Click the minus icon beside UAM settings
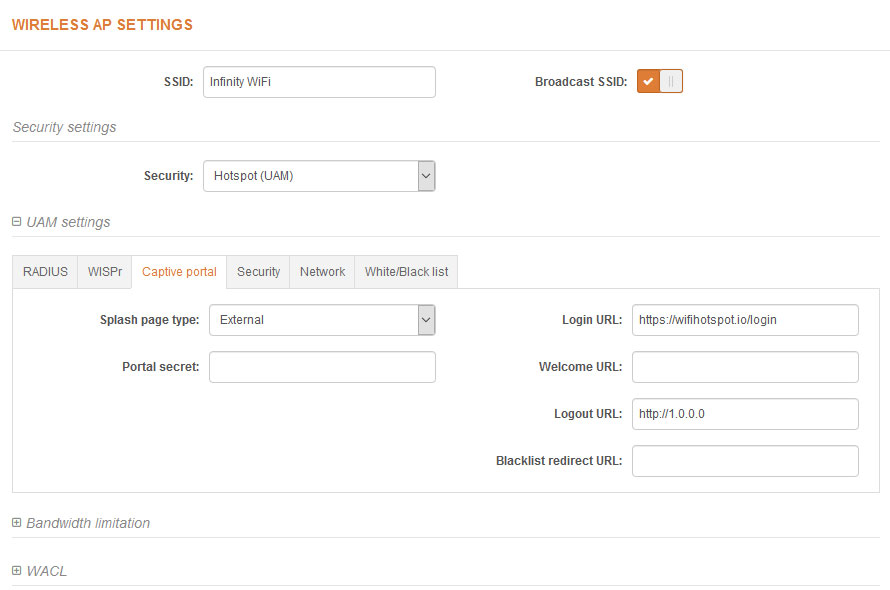Screen dimensions: 890x590 click(x=16, y=222)
